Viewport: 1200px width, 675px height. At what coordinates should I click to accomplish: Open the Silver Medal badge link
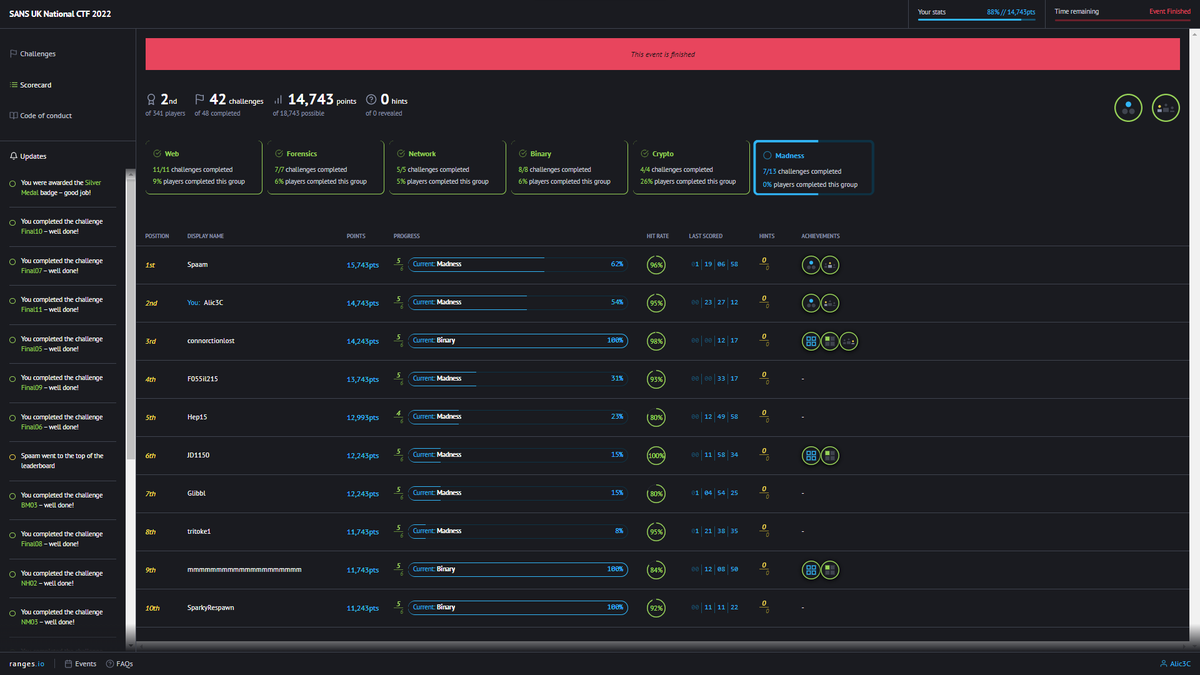coord(62,189)
